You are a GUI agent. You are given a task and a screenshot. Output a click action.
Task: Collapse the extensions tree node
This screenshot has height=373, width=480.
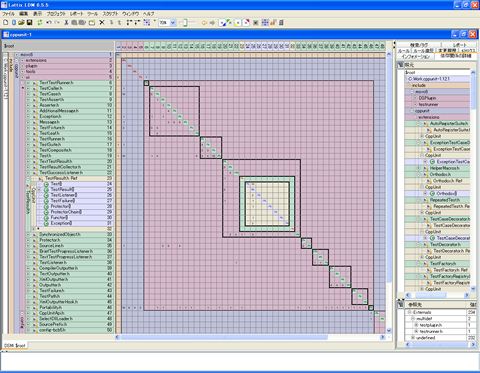[22, 60]
